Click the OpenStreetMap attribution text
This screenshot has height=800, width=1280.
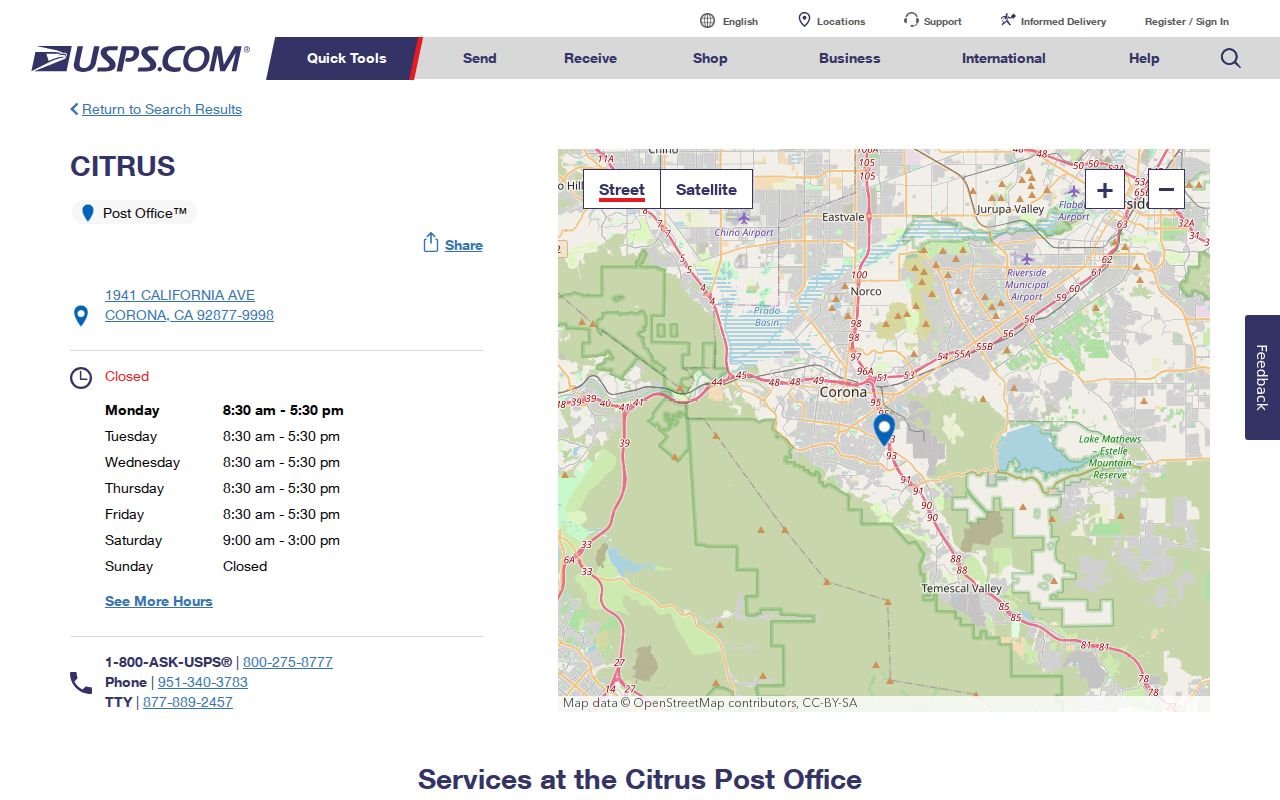(710, 703)
